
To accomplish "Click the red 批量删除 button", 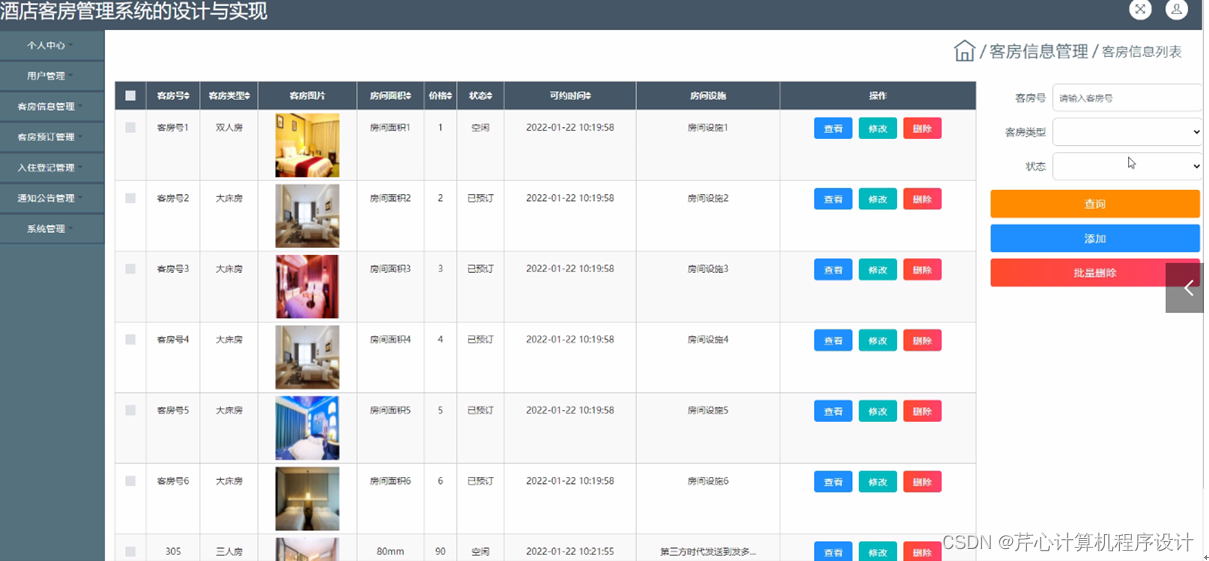I will click(1095, 273).
